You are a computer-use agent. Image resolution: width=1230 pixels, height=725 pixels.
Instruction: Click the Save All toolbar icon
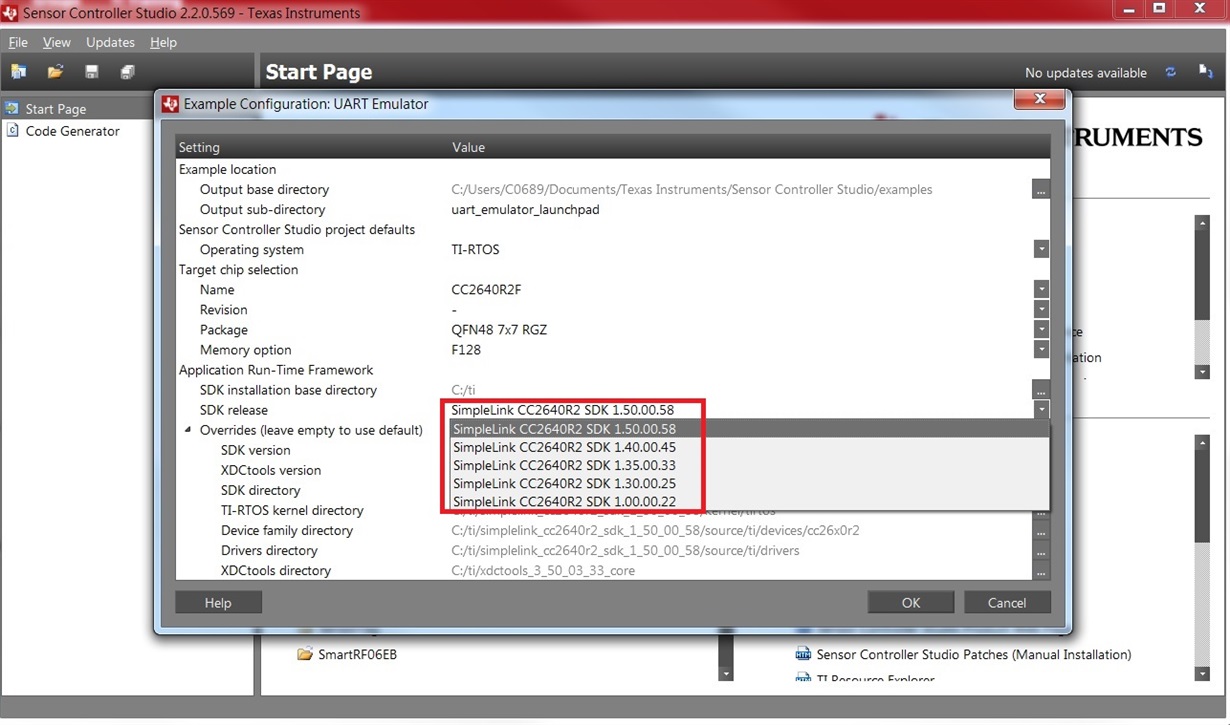[x=127, y=72]
